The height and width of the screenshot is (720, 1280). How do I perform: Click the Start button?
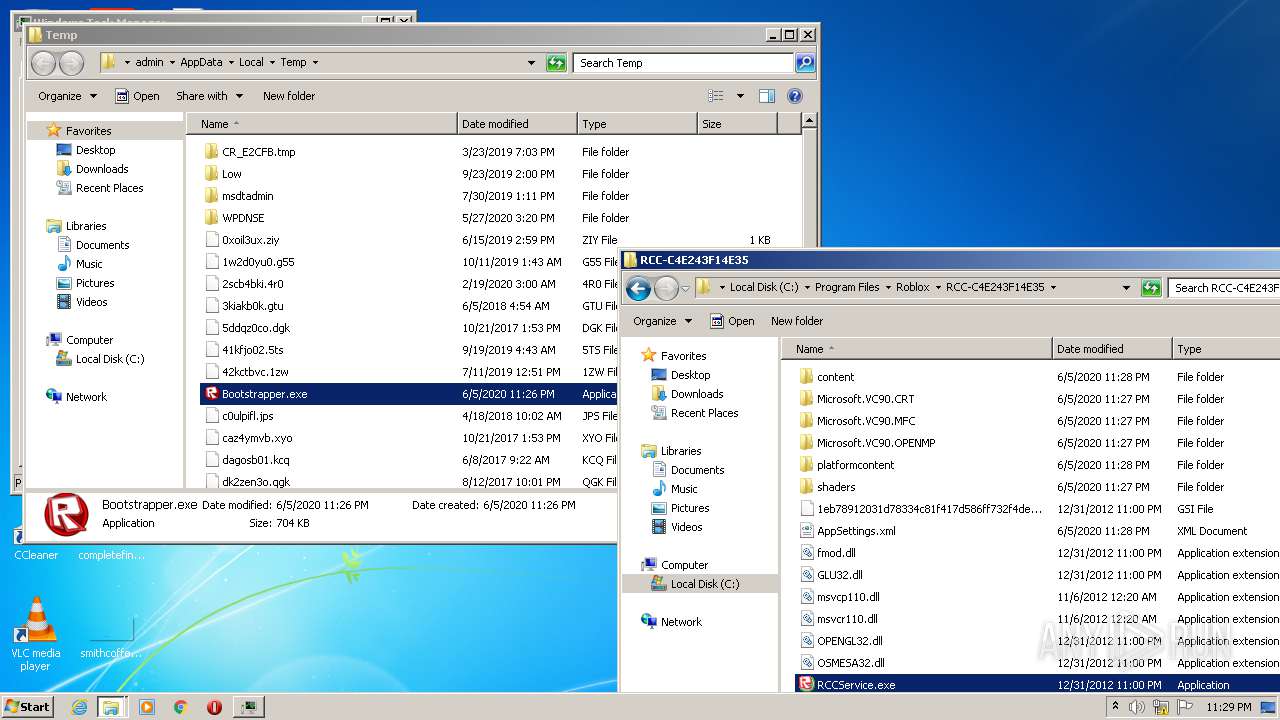(x=27, y=707)
